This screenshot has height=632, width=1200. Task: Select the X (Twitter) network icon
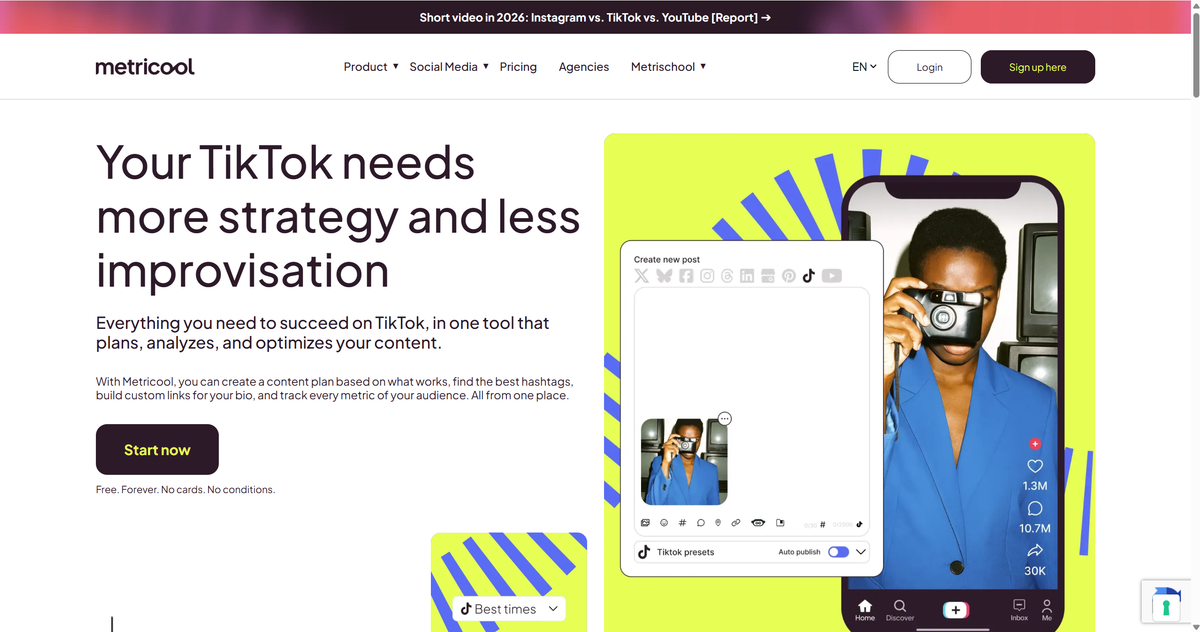tap(641, 276)
